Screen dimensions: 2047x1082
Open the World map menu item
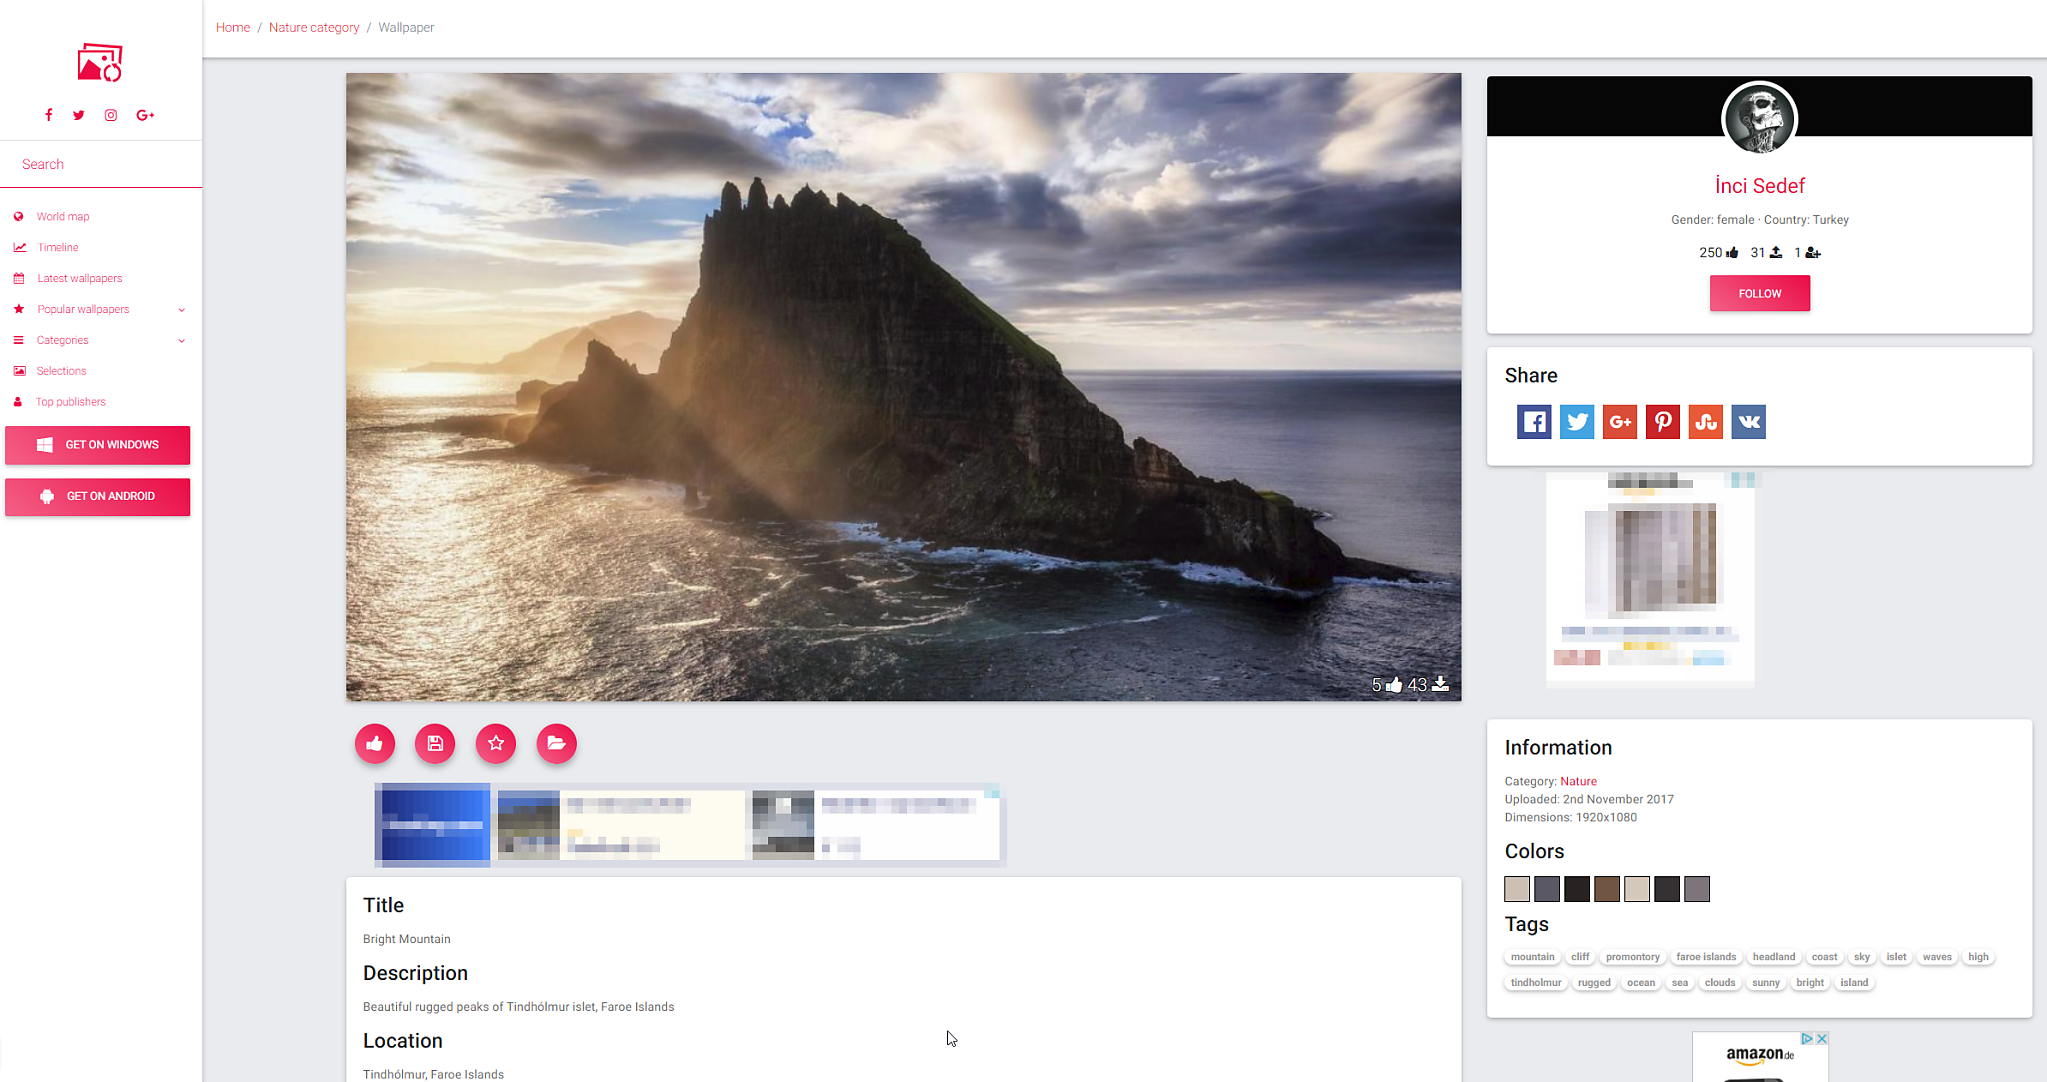(x=63, y=216)
